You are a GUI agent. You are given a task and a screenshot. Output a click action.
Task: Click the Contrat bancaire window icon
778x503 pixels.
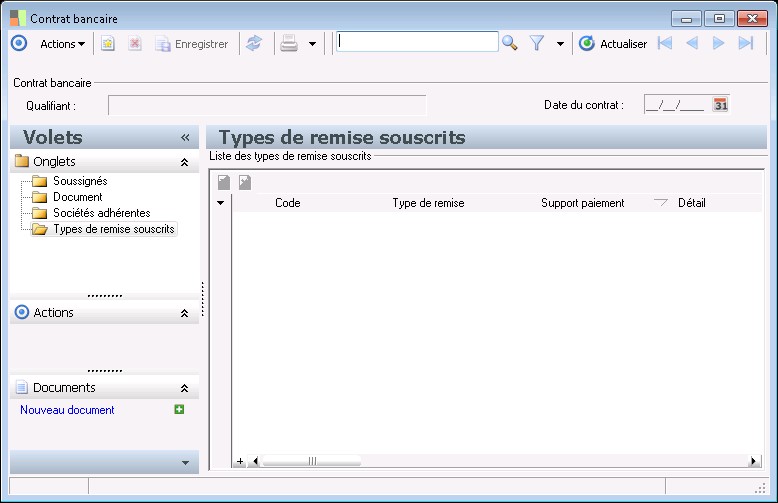coord(18,18)
